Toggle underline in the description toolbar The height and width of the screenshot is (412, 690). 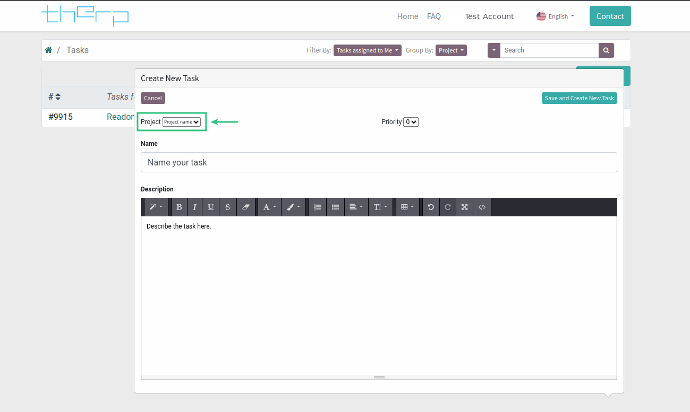[x=211, y=207]
